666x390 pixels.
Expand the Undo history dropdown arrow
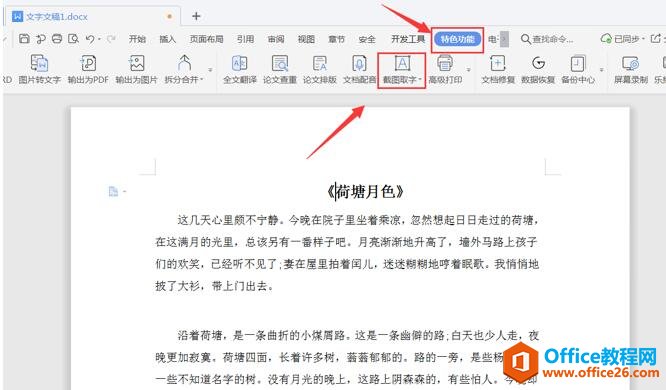pyautogui.click(x=99, y=39)
